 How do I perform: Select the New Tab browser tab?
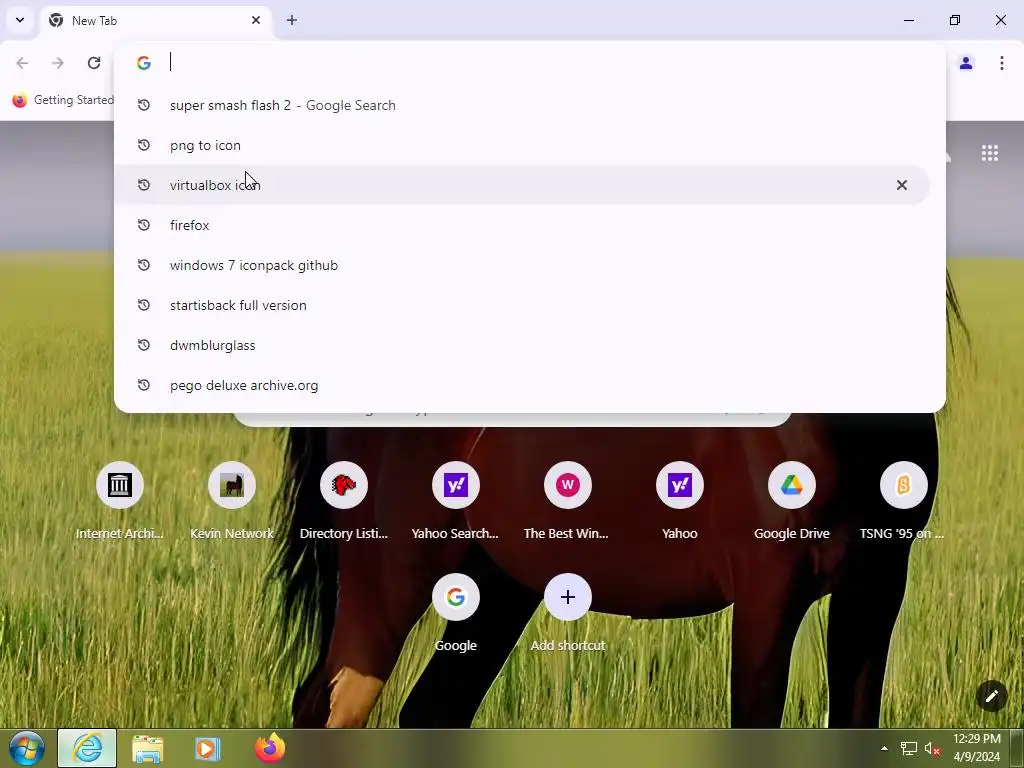click(x=157, y=20)
